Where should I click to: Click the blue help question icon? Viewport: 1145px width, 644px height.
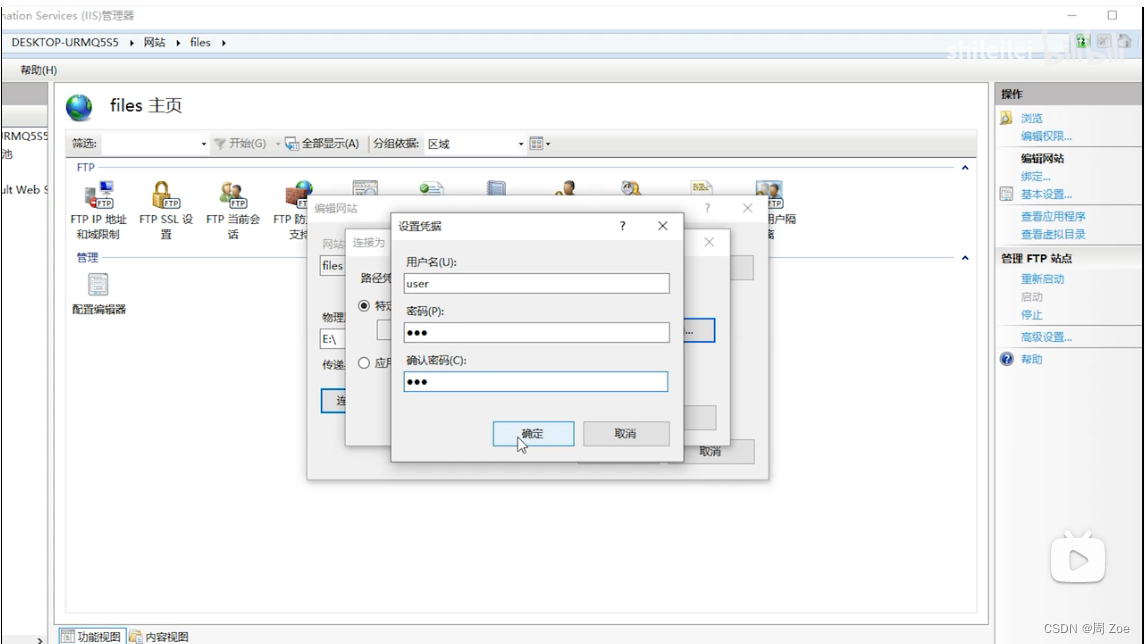[1007, 359]
